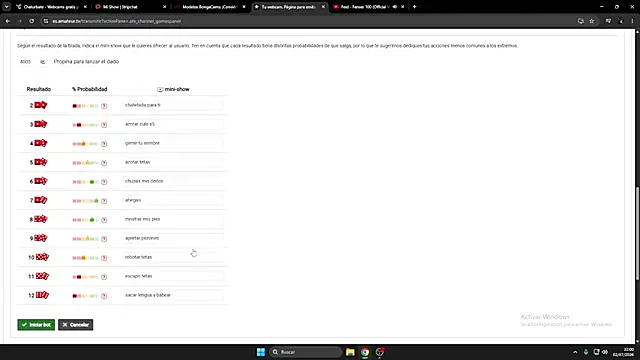Click the green Iniciar bot button
Screen dimensions: 640x360
tap(36, 324)
